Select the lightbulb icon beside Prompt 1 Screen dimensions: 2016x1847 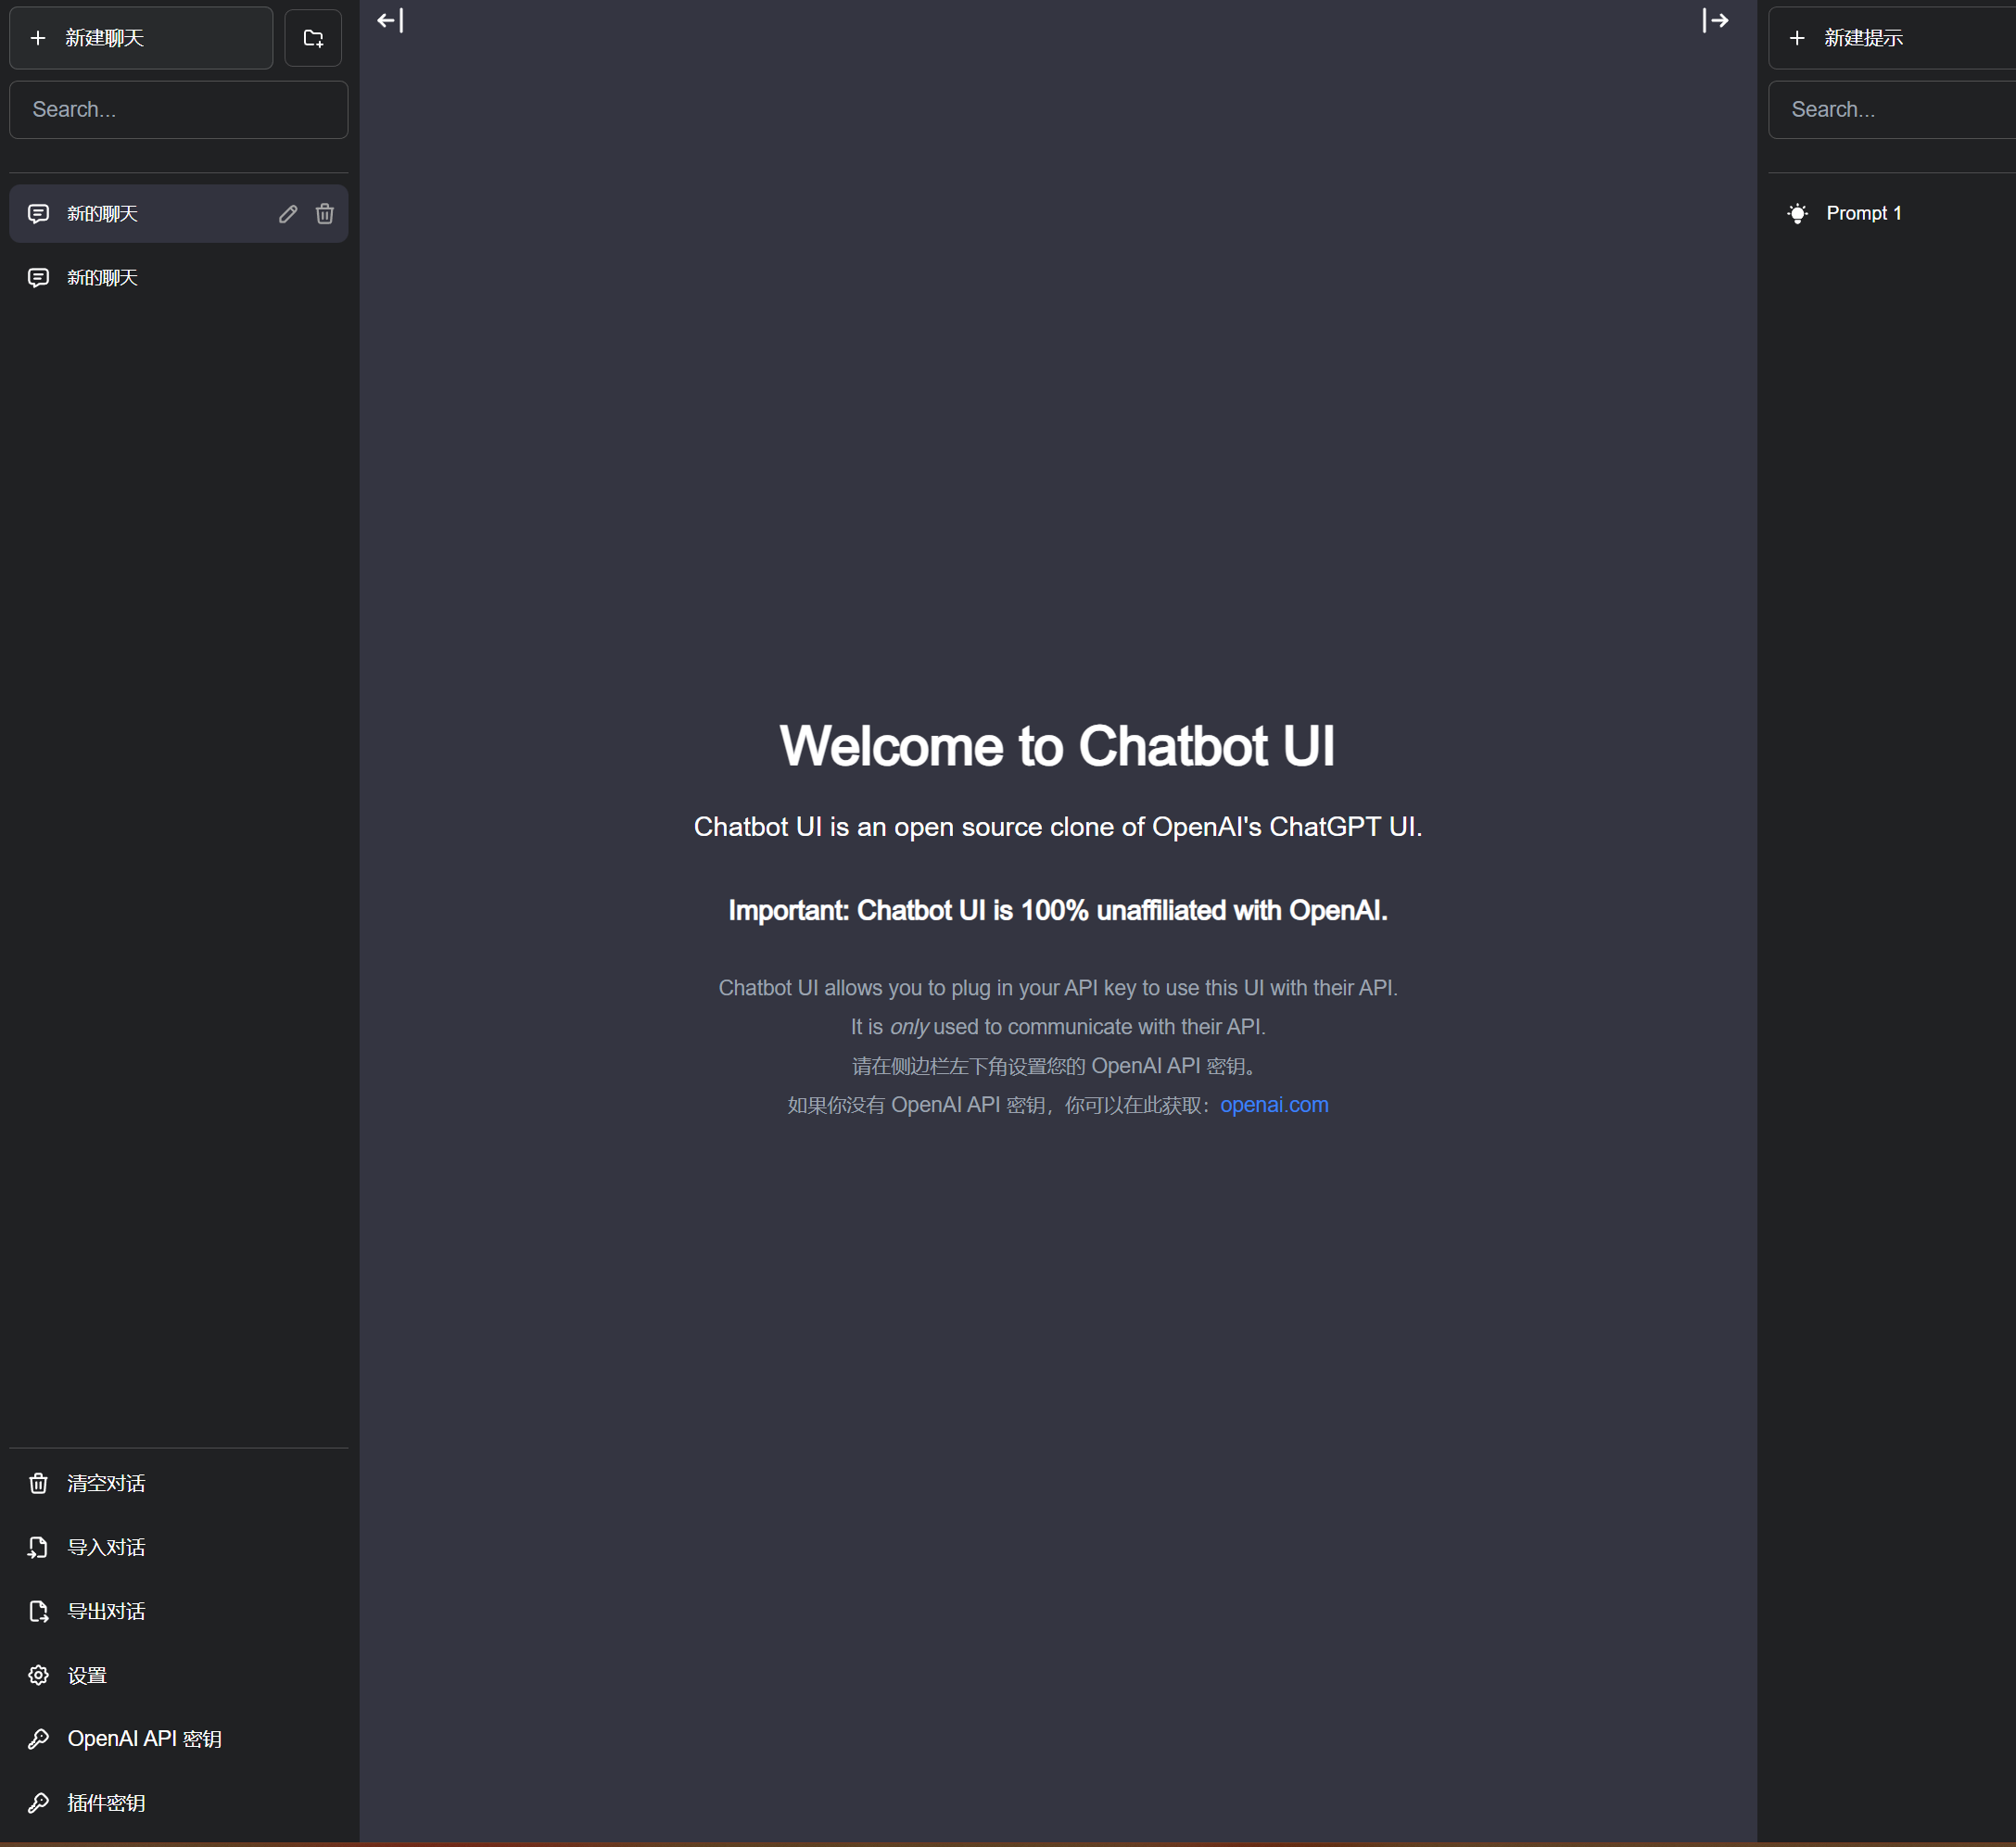pyautogui.click(x=1797, y=213)
